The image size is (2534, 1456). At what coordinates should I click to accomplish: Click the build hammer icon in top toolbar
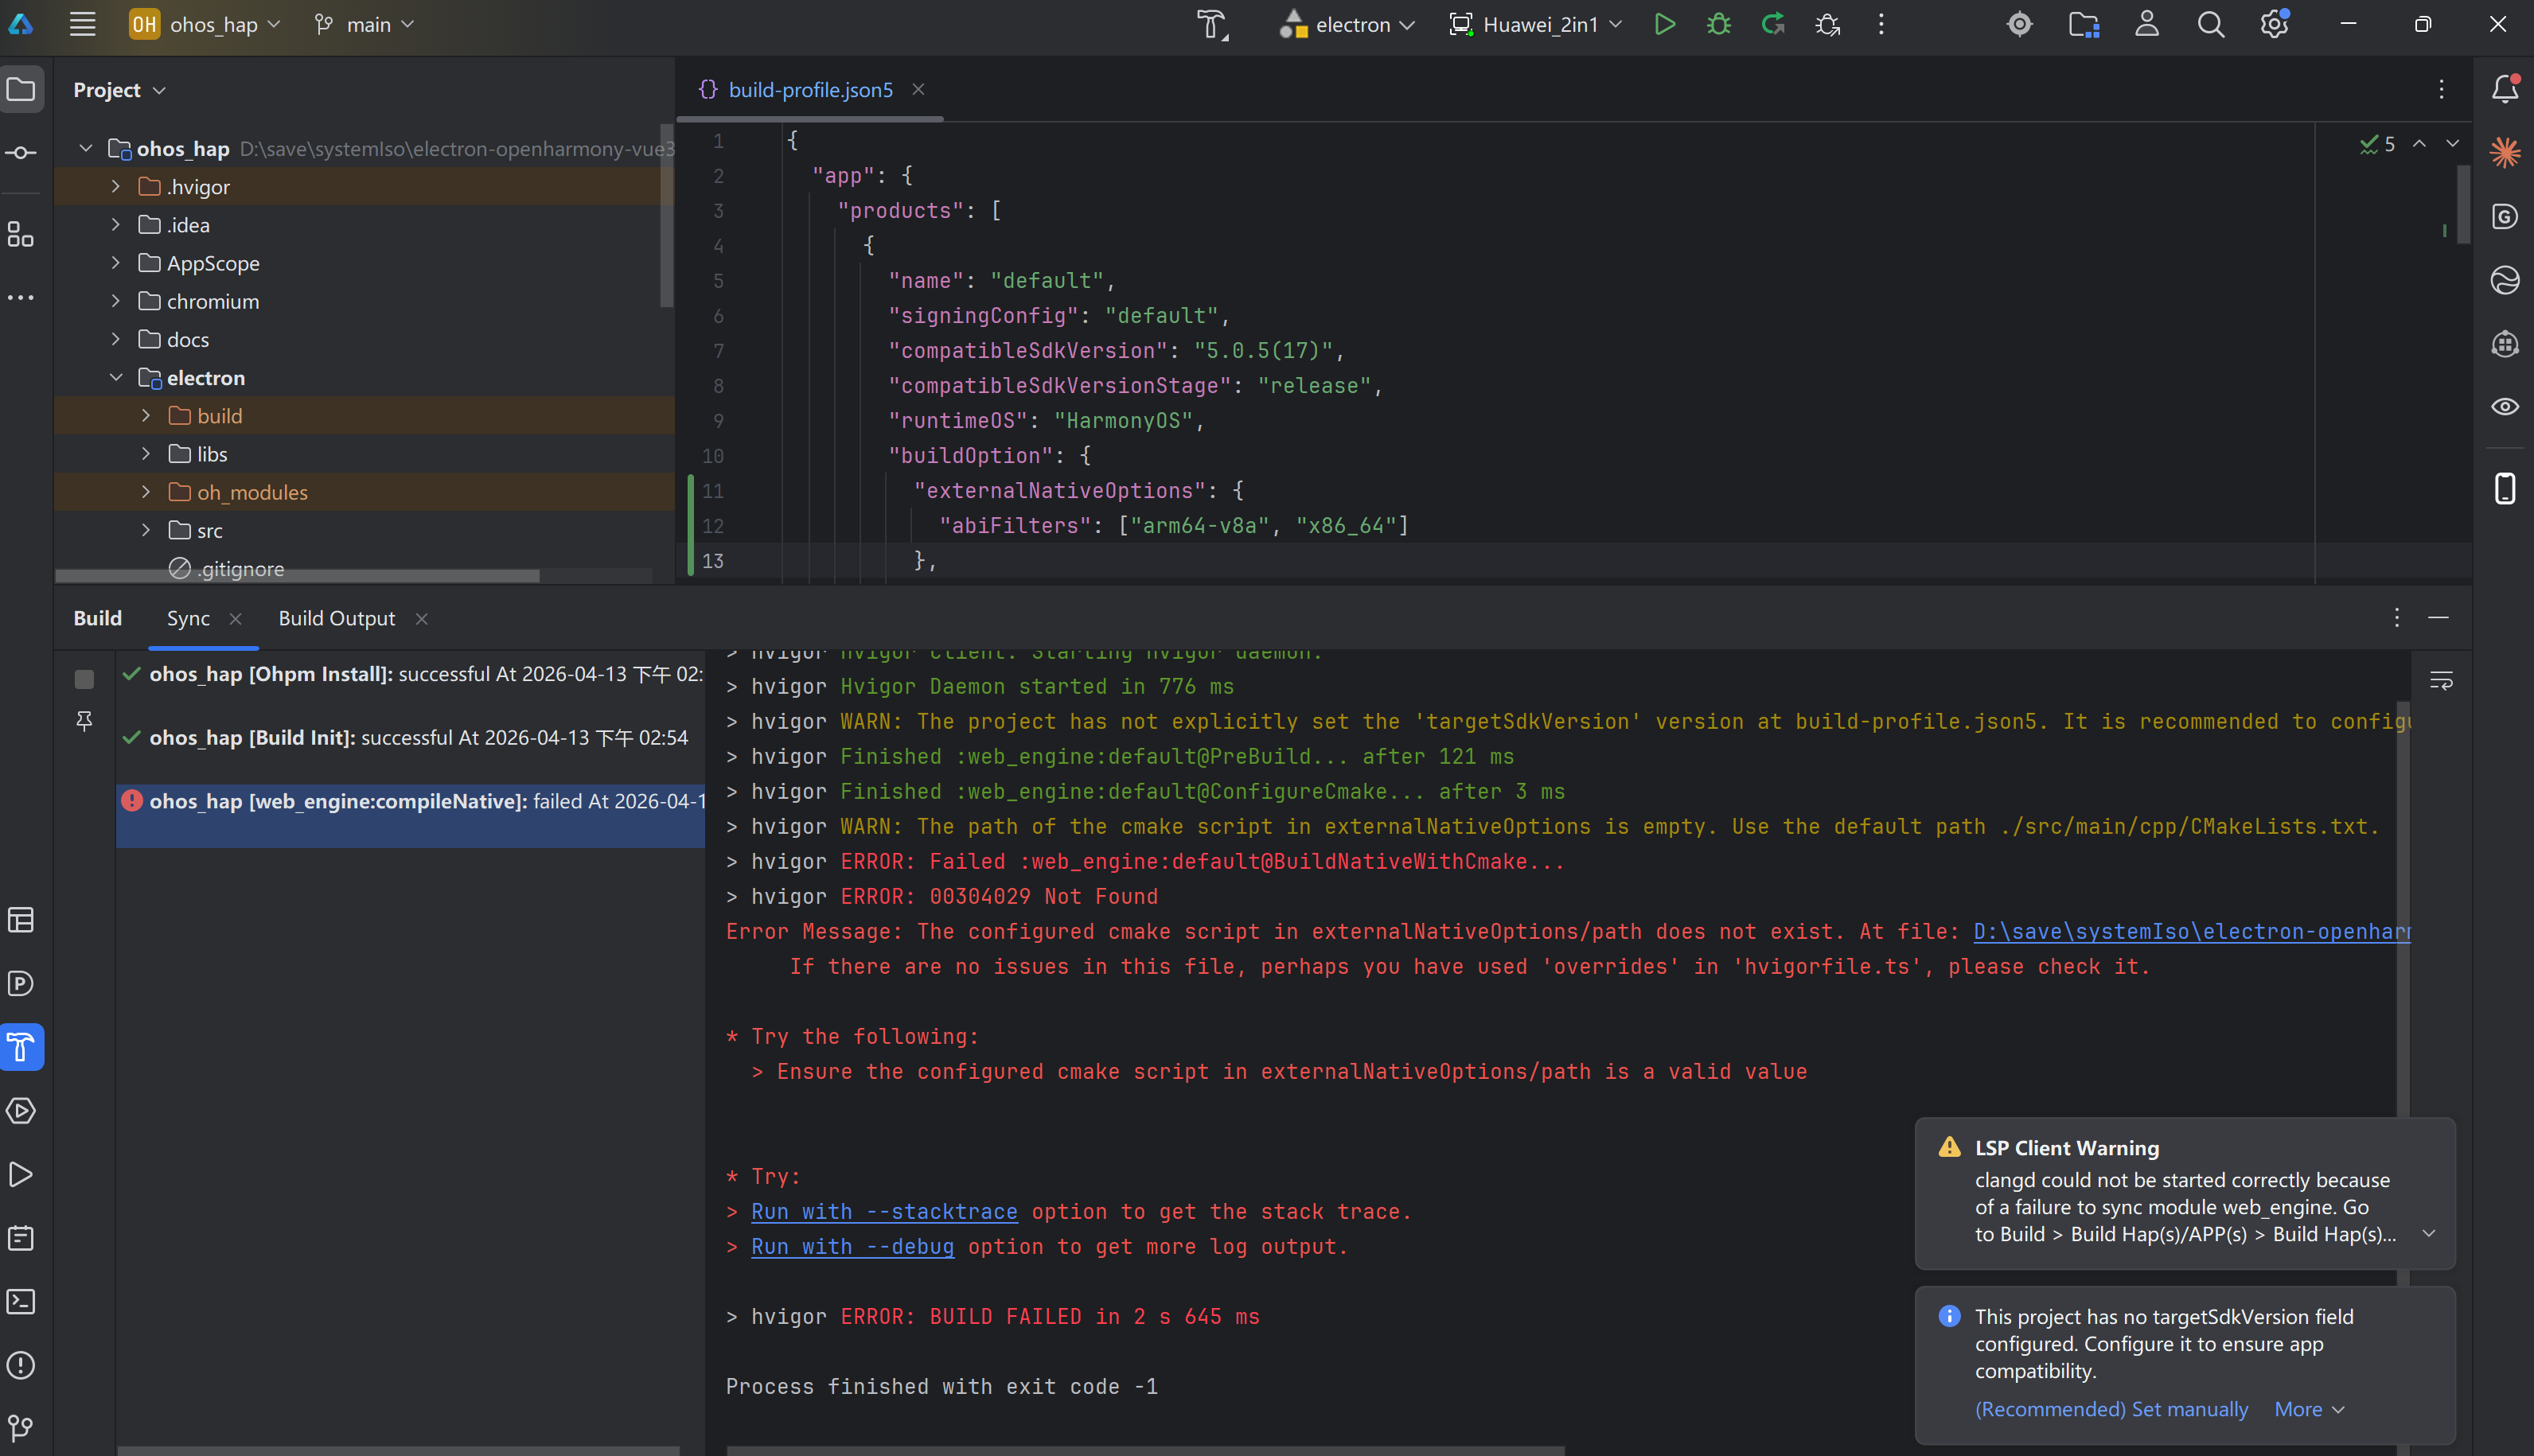coord(1212,24)
